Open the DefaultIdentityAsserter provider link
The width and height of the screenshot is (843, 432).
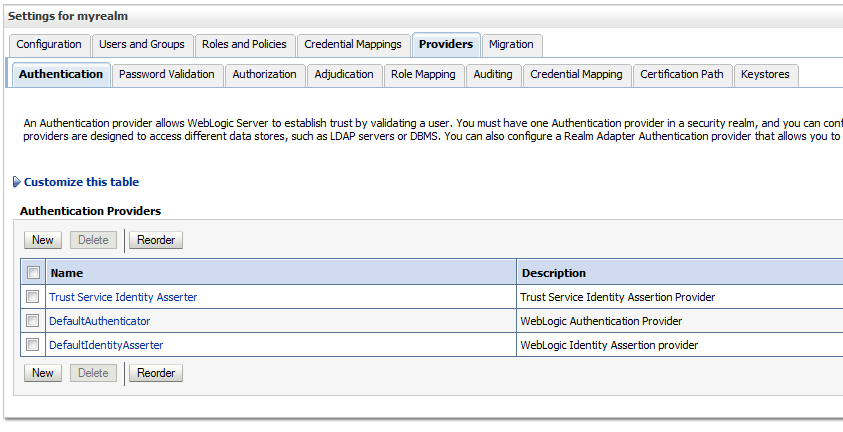[106, 345]
